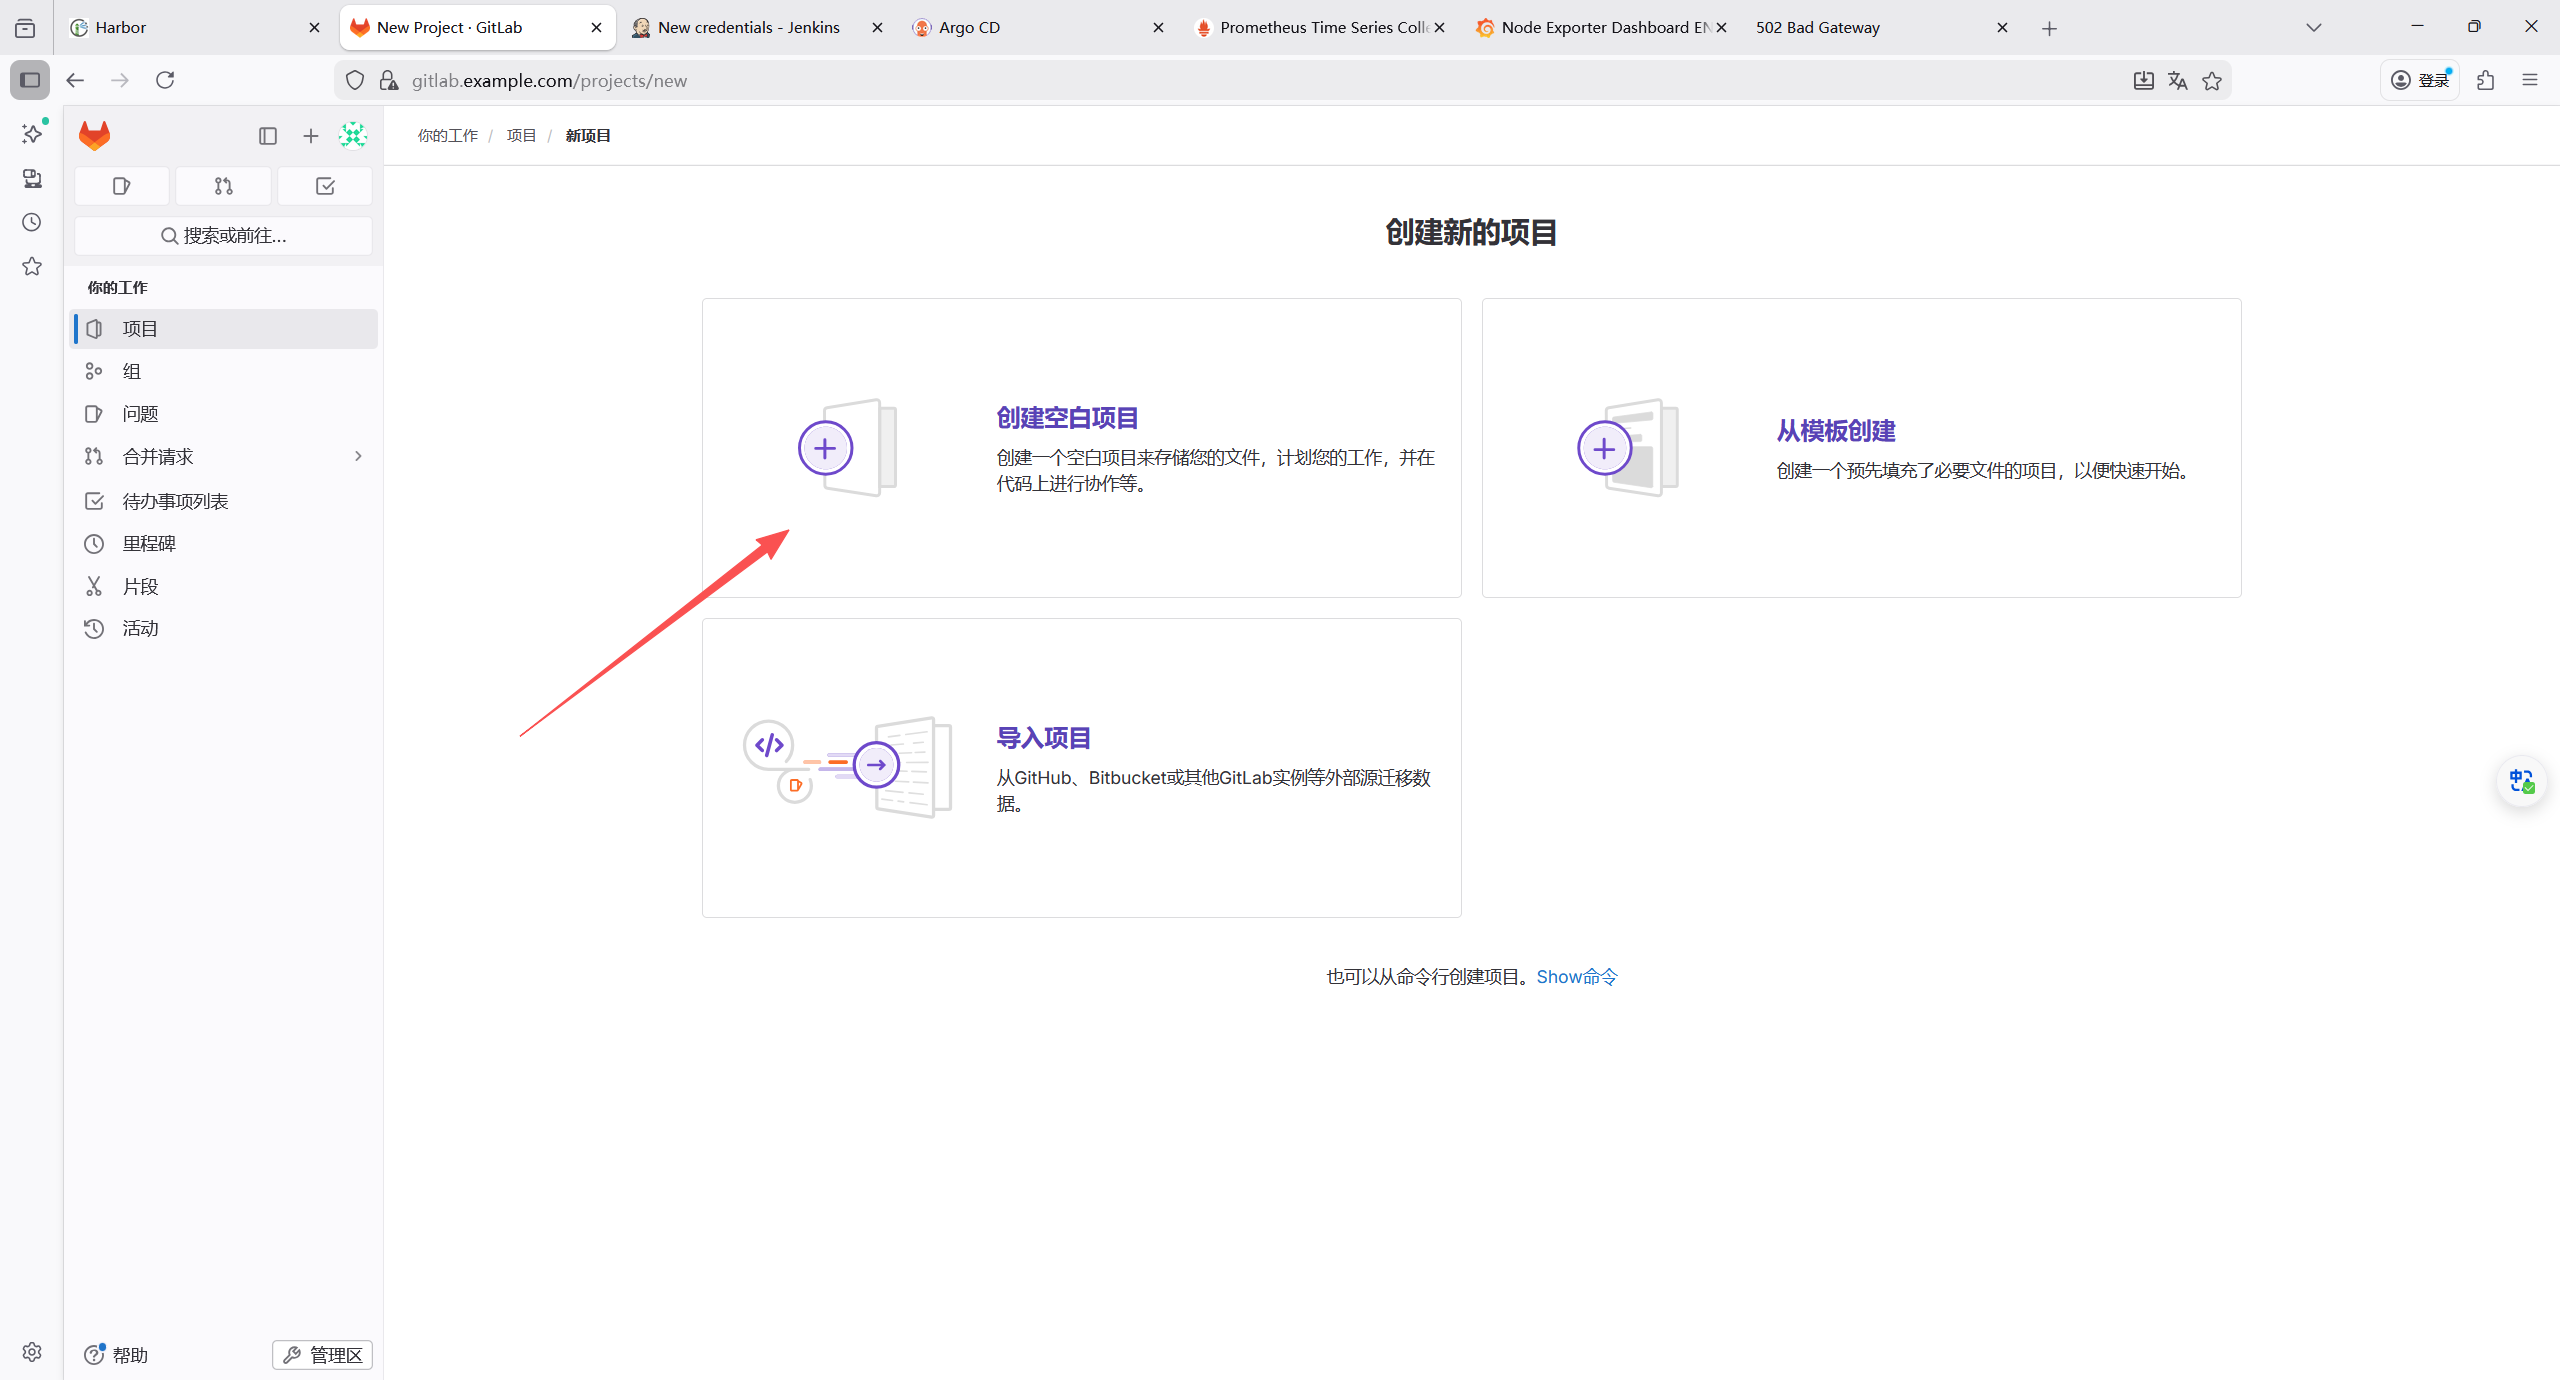Viewport: 2560px width, 1380px height.
Task: Open 里程碑 in the sidebar
Action: 149,544
